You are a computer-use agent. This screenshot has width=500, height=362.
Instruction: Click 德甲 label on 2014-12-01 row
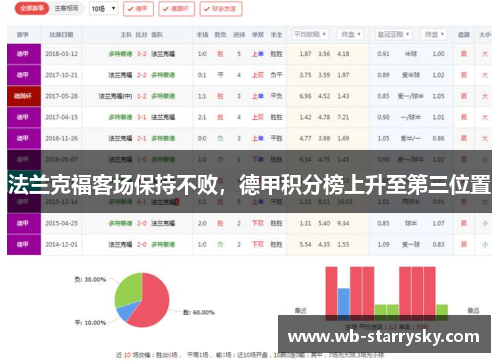tap(24, 244)
